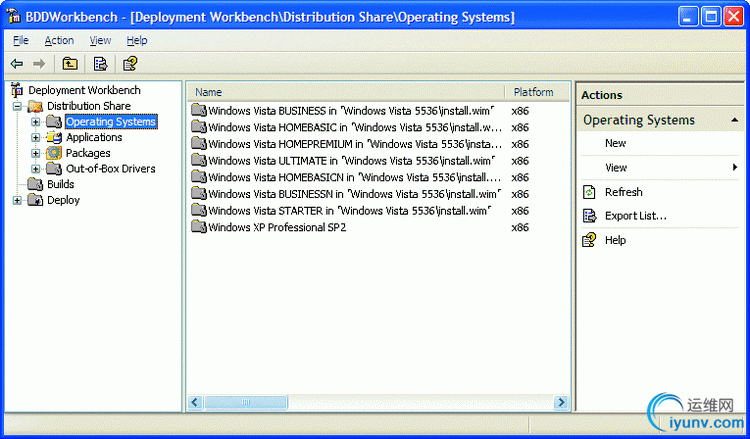Expand the Deploy tree node
The height and width of the screenshot is (439, 750).
pos(17,200)
